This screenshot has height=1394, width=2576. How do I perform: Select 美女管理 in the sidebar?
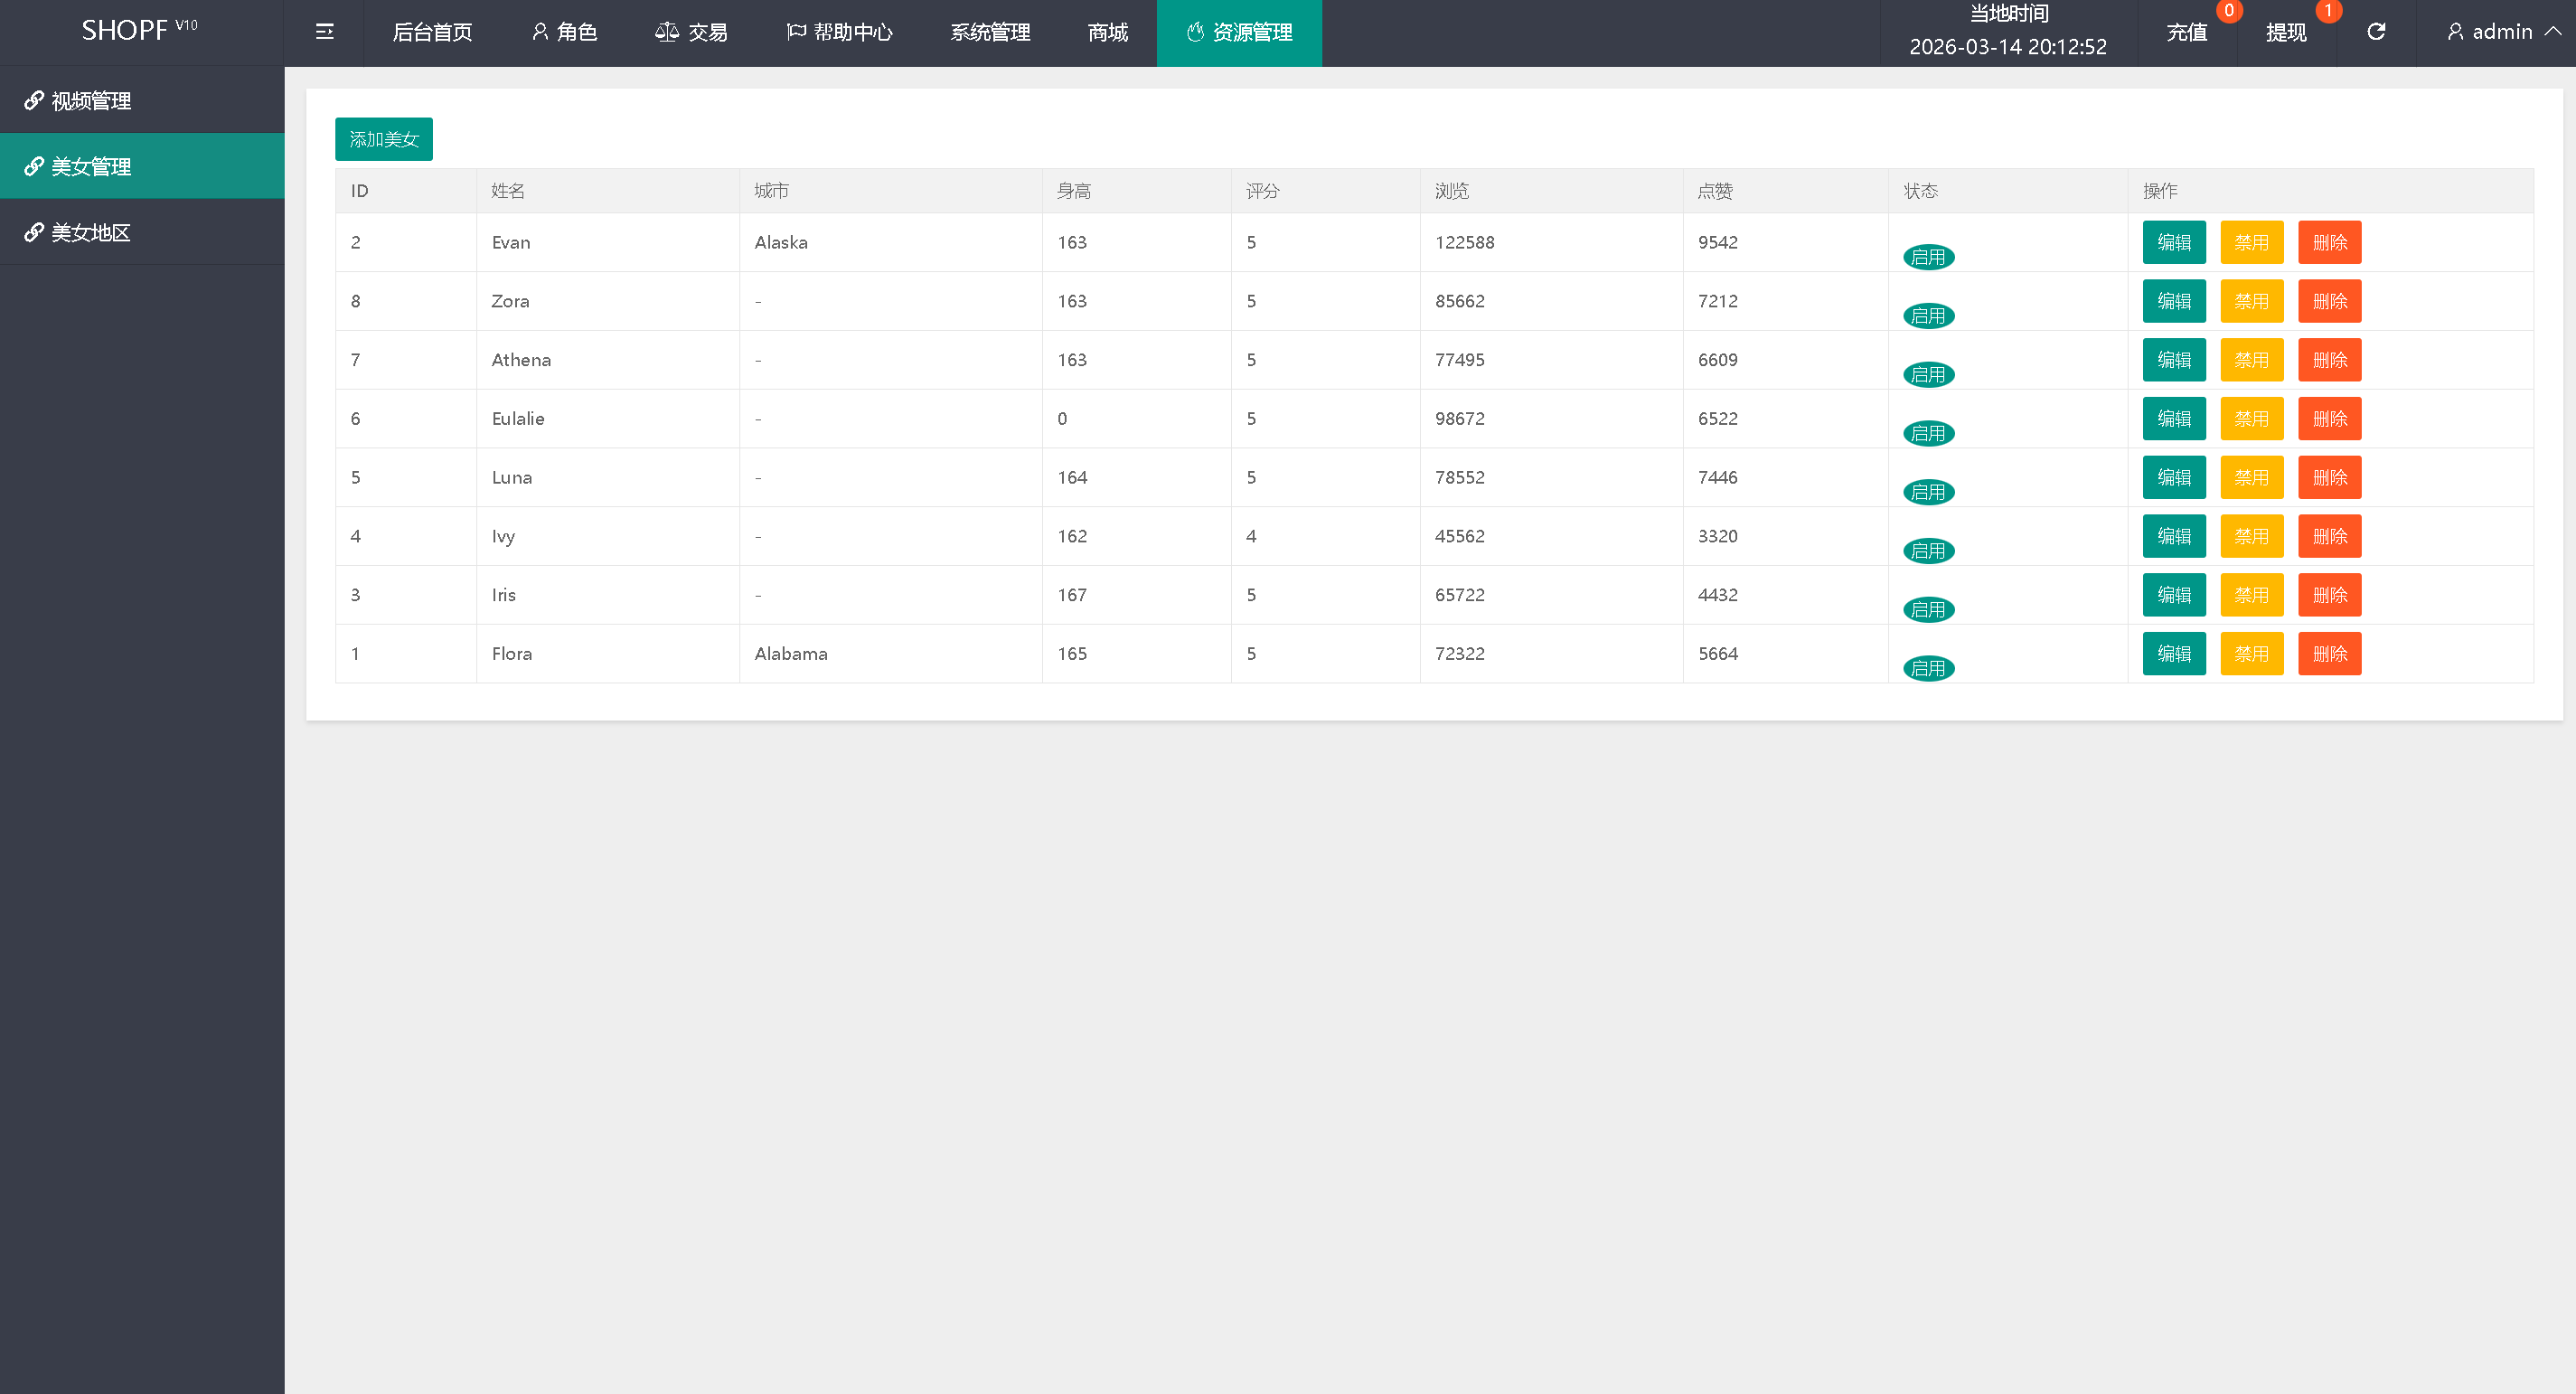[142, 166]
